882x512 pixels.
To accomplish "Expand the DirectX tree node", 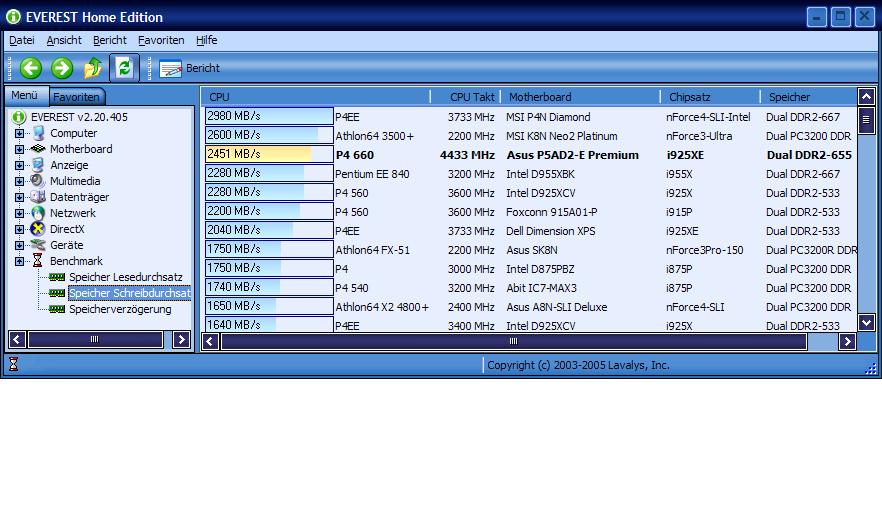I will coord(20,229).
